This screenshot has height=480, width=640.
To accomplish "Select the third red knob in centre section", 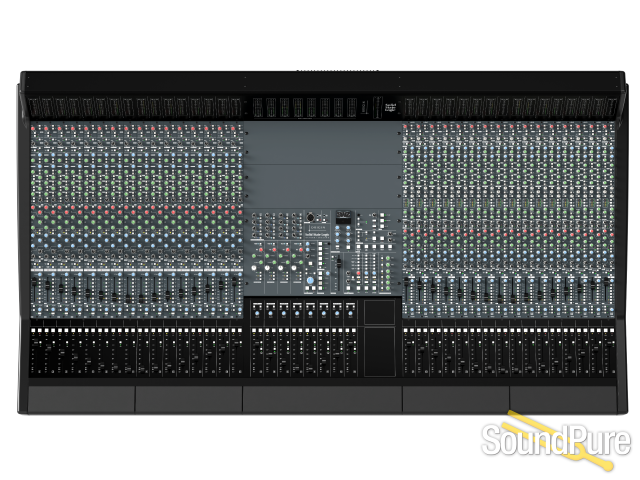I will pyautogui.click(x=288, y=250).
